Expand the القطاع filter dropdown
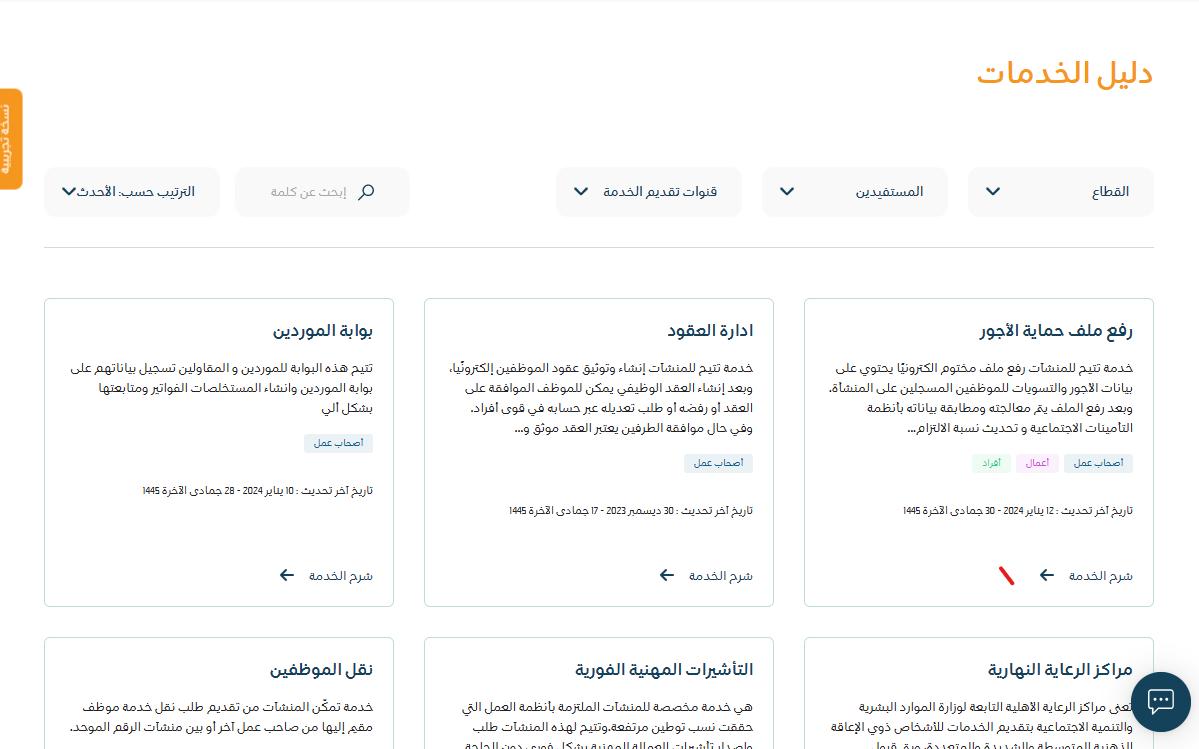The height and width of the screenshot is (749, 1199). pos(1061,192)
